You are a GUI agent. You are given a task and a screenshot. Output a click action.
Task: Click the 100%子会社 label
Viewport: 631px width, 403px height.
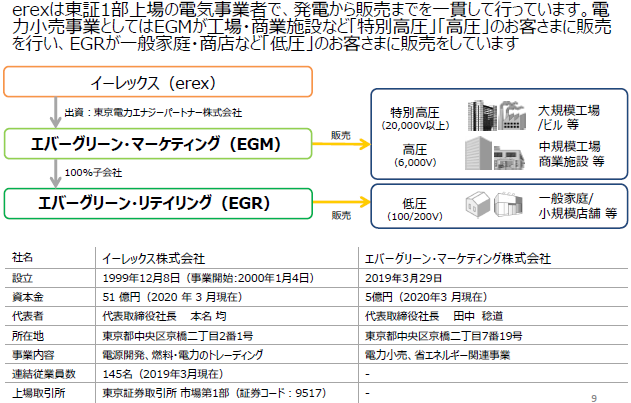coord(93,173)
